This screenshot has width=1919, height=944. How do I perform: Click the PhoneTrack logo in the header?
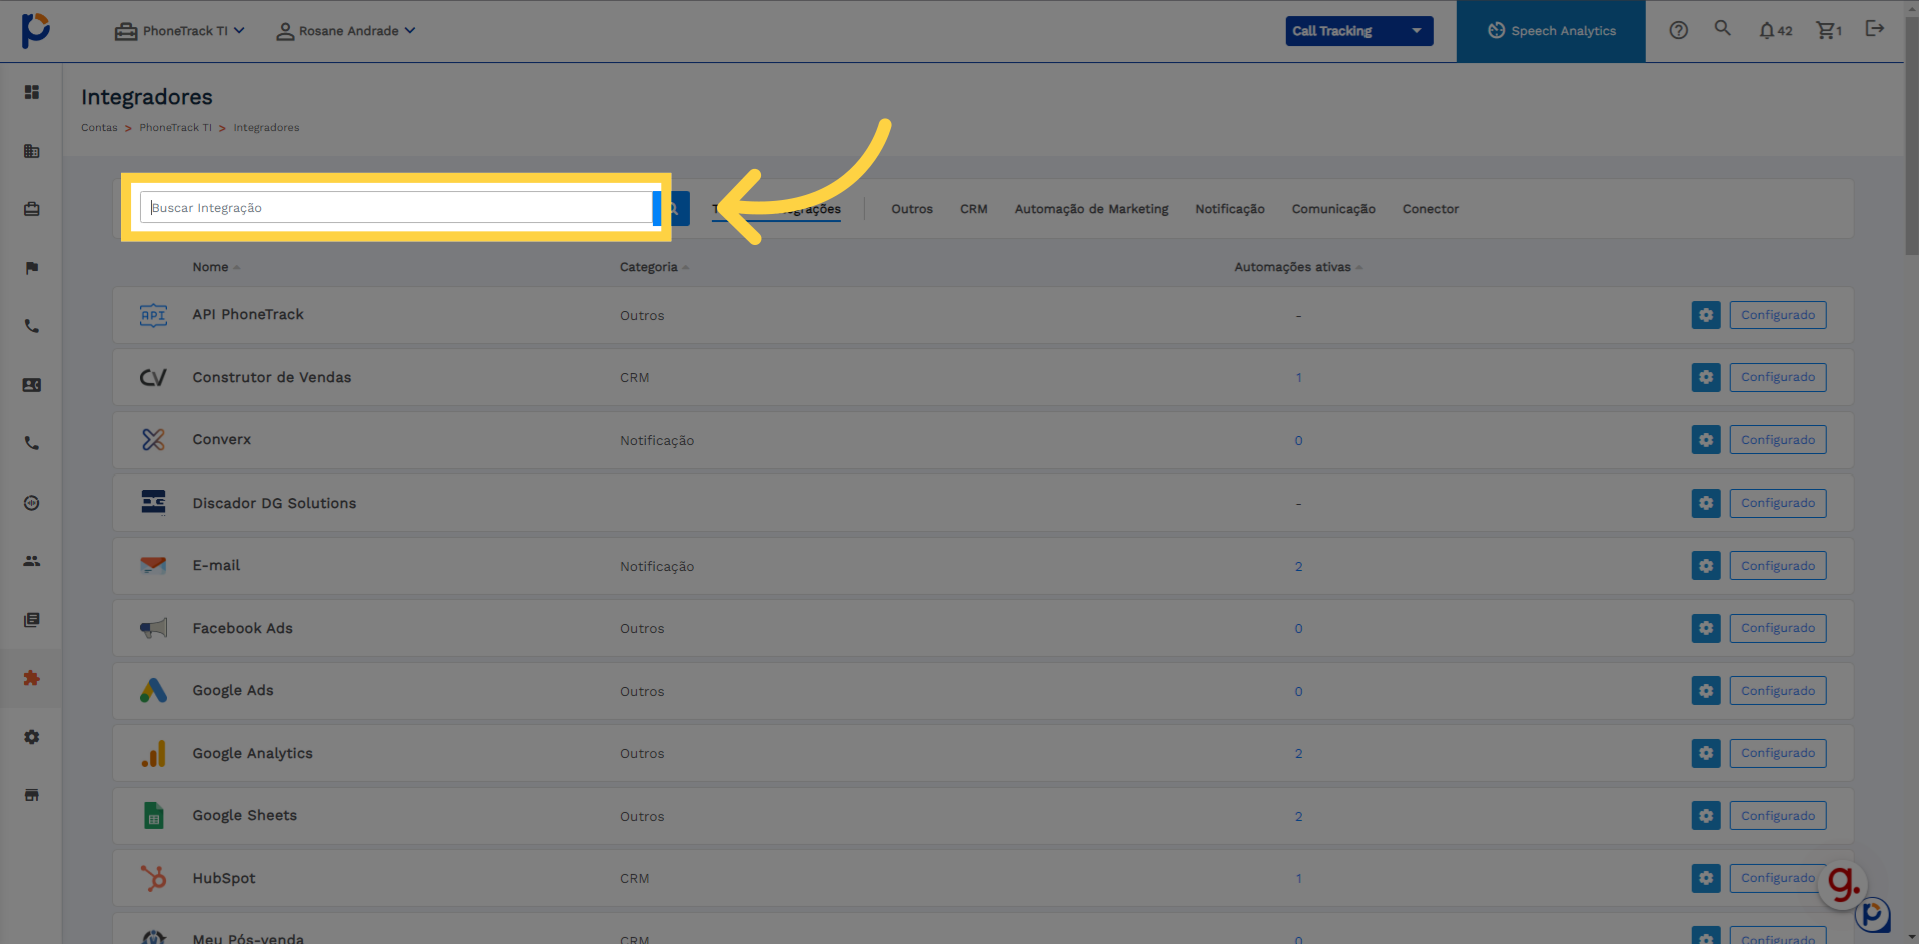tap(35, 30)
